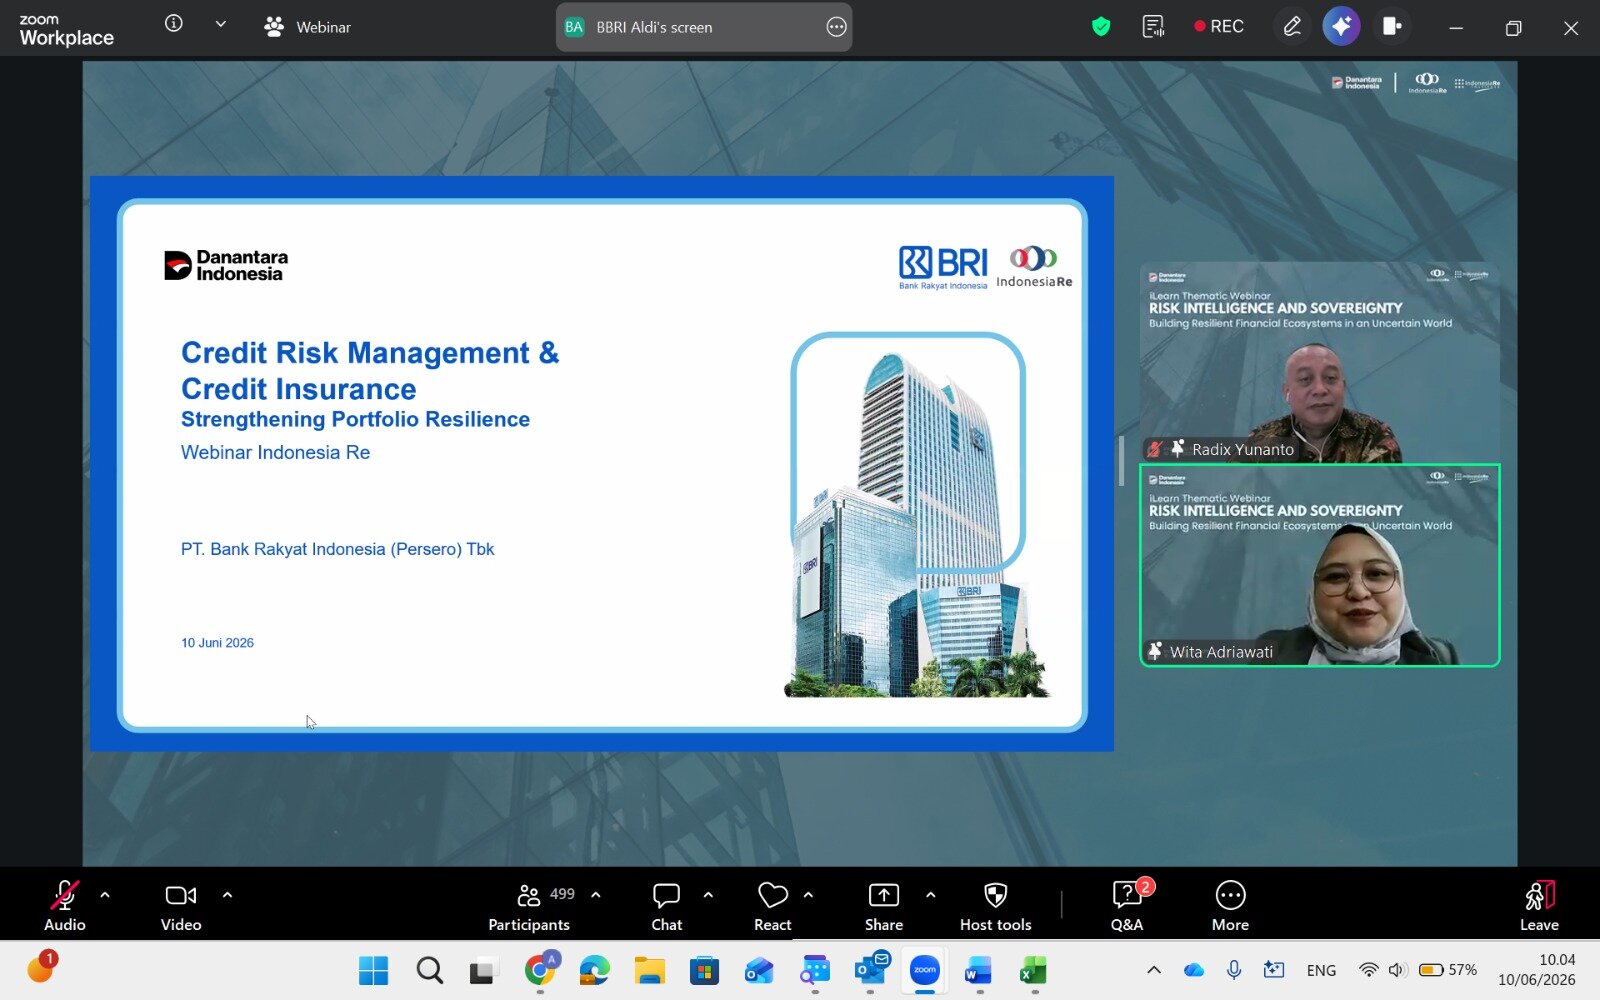The image size is (1600, 1000).
Task: Switch to Excel in taskbar
Action: pos(1034,970)
